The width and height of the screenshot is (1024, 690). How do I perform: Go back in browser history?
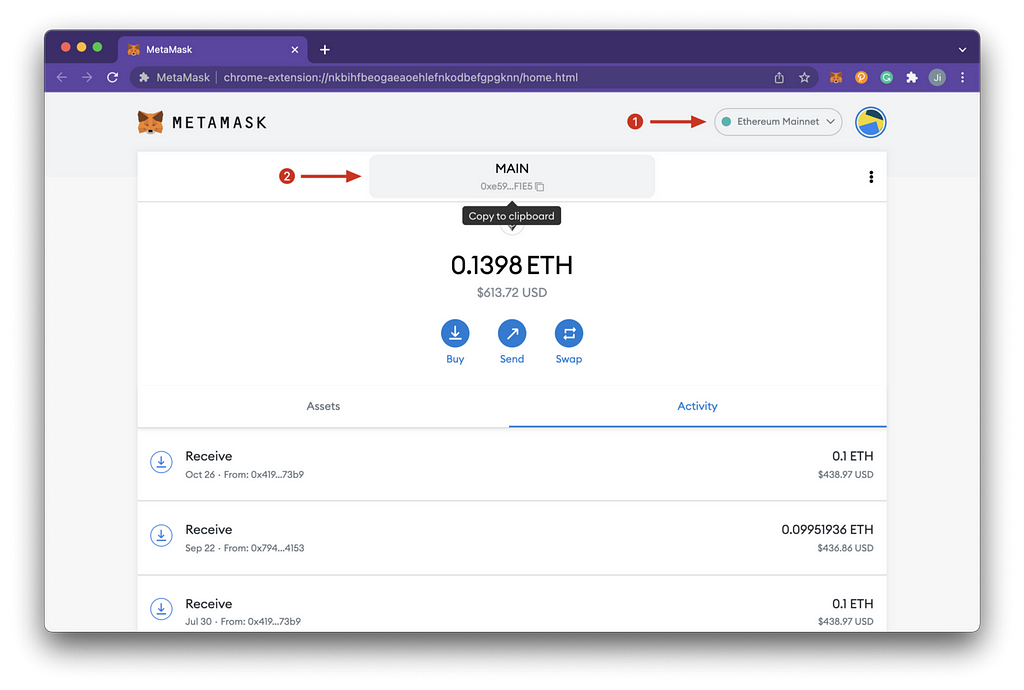tap(62, 77)
